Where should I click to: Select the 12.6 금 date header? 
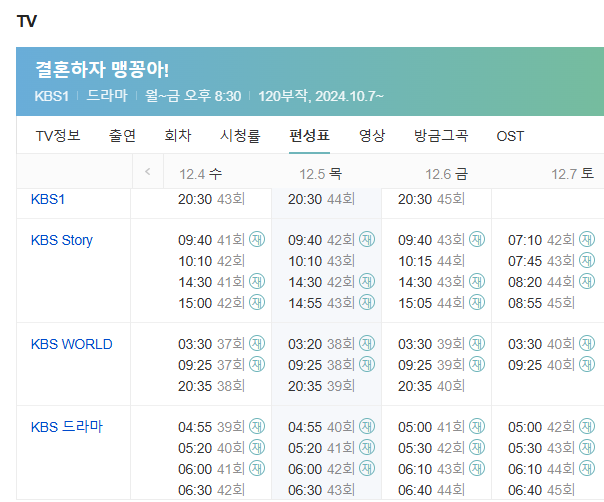click(446, 174)
